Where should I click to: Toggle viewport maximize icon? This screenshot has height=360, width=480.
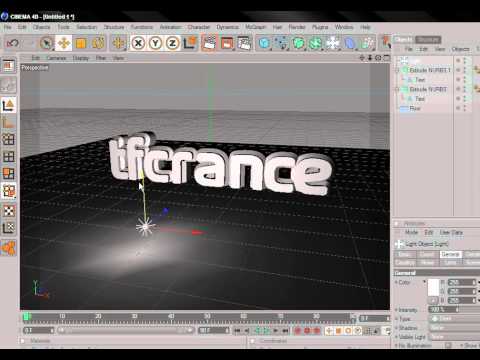386,58
